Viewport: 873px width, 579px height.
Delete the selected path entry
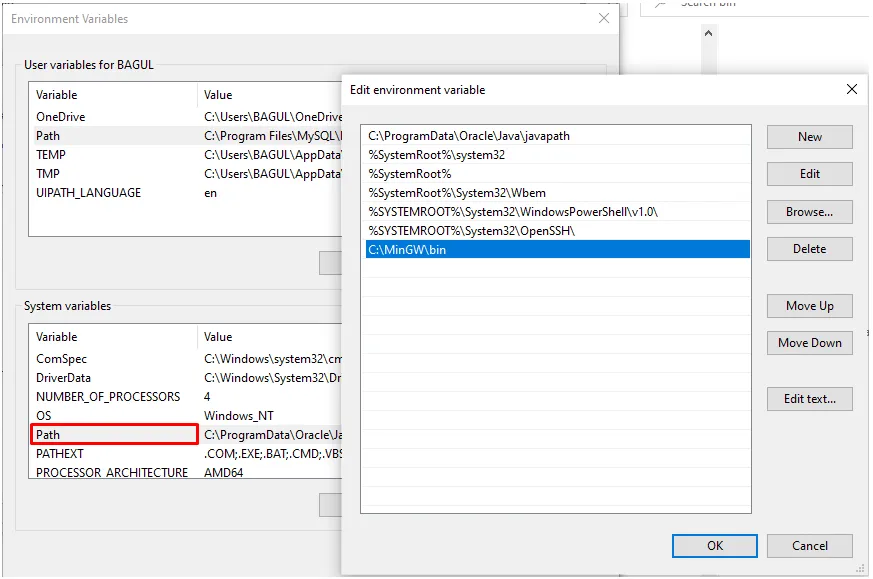[809, 249]
